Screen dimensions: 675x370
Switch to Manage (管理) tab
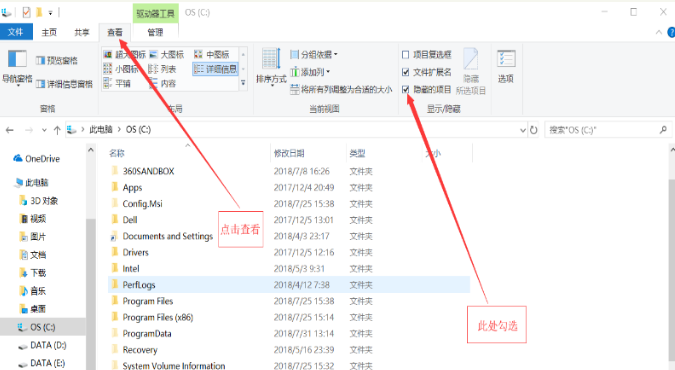click(155, 32)
